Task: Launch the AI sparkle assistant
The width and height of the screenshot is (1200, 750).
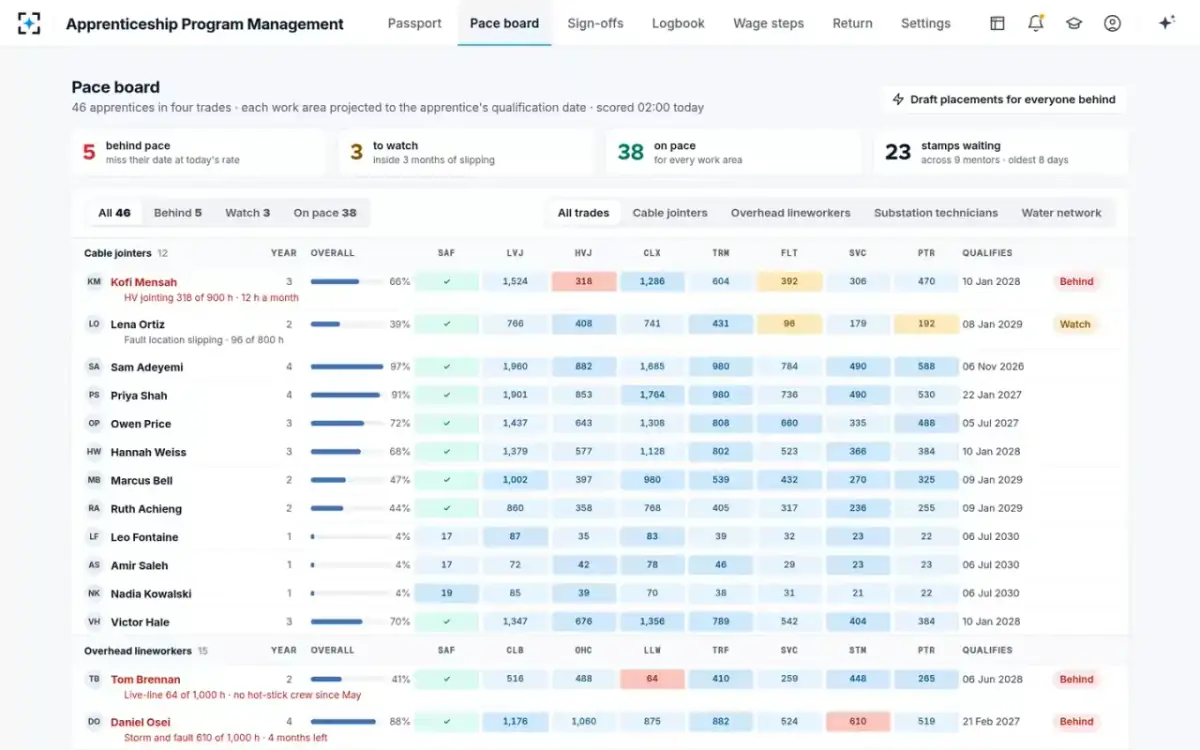Action: tap(1166, 23)
